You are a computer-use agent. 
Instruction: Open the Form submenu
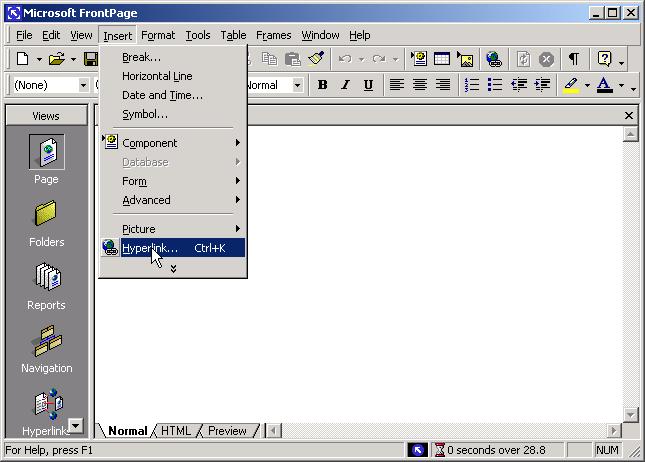[173, 181]
